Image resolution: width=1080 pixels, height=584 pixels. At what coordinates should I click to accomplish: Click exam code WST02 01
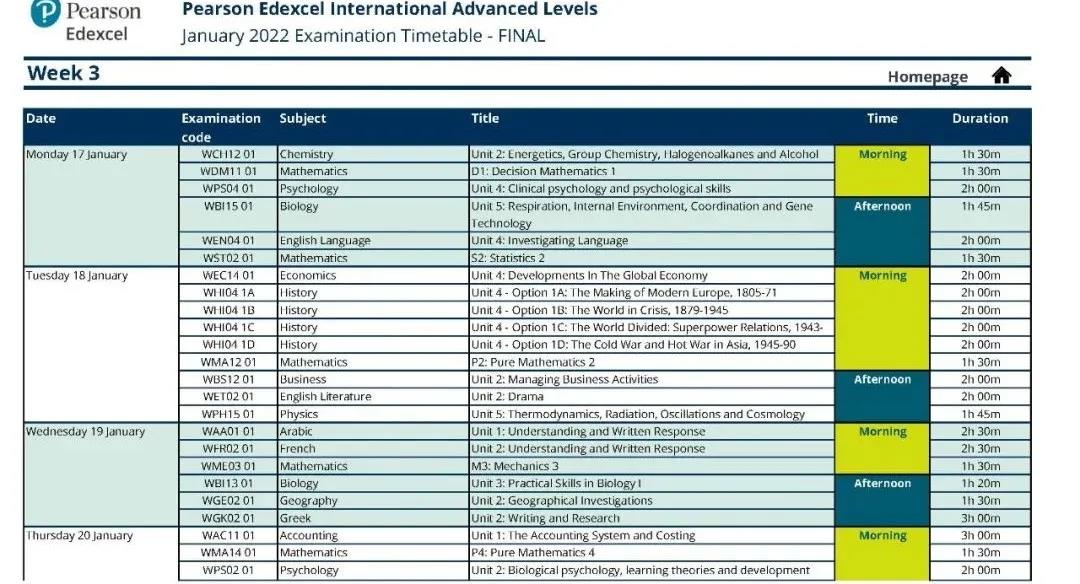coord(228,258)
